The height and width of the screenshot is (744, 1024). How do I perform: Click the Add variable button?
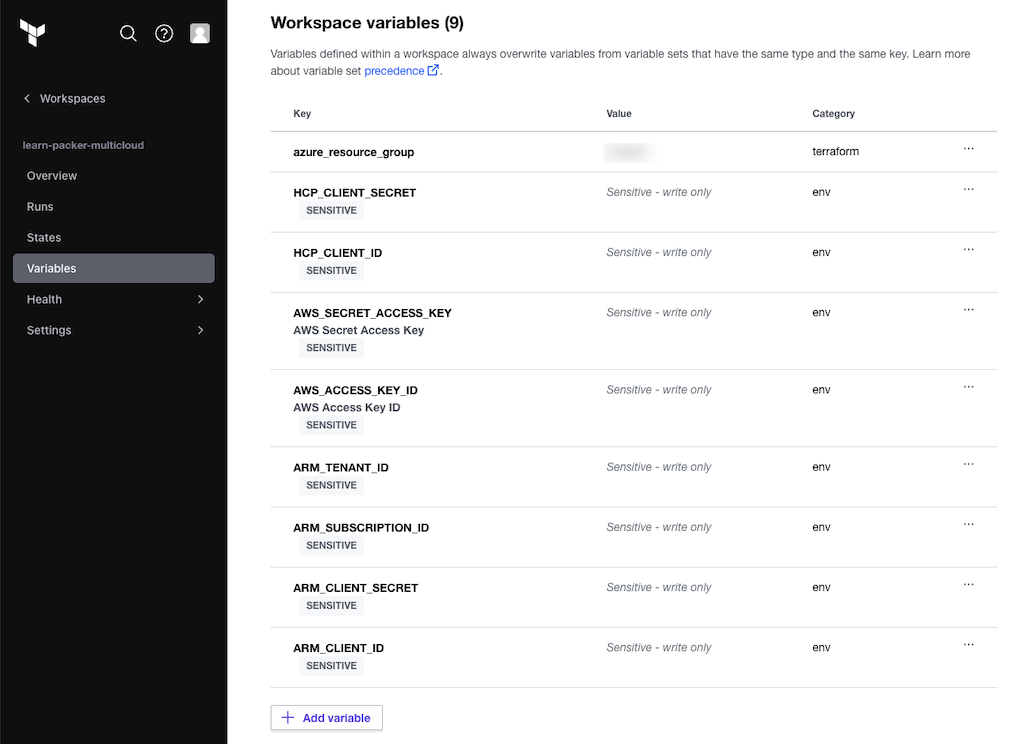click(x=326, y=717)
